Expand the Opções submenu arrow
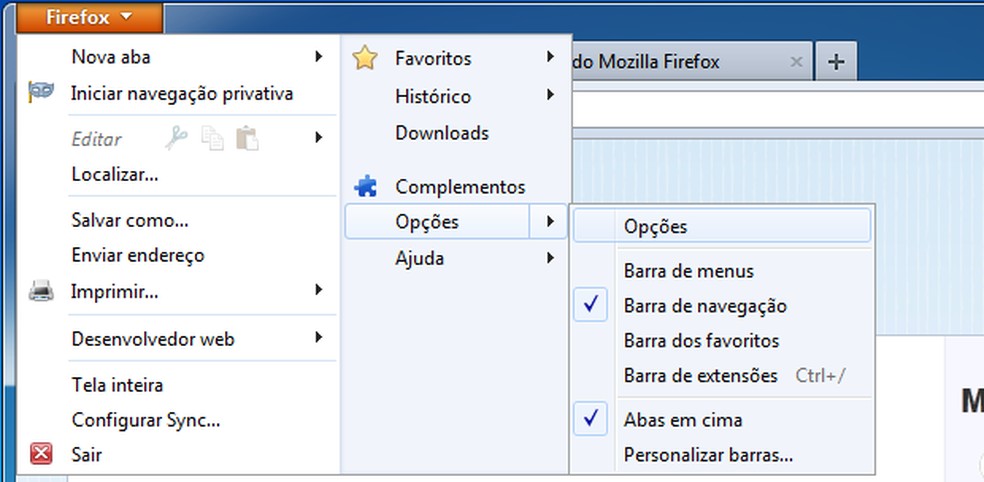This screenshot has height=482, width=984. tap(550, 221)
